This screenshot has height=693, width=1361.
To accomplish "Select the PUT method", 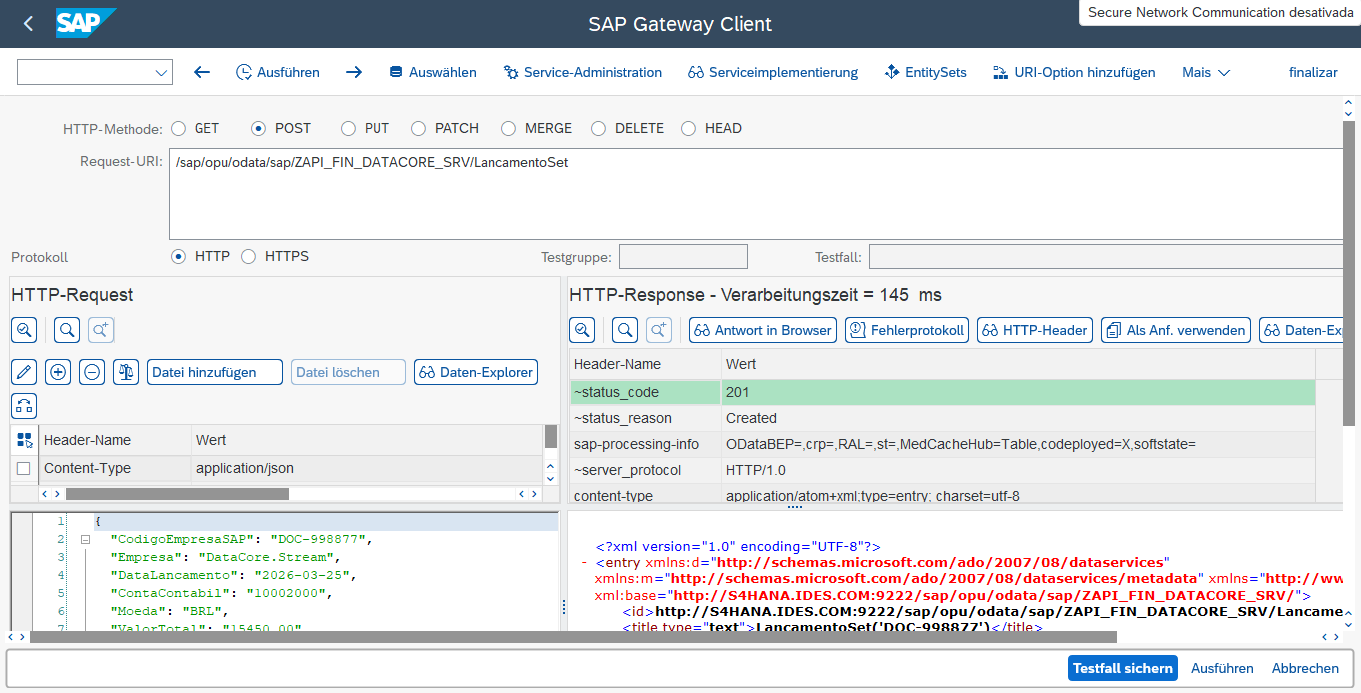I will pos(349,128).
